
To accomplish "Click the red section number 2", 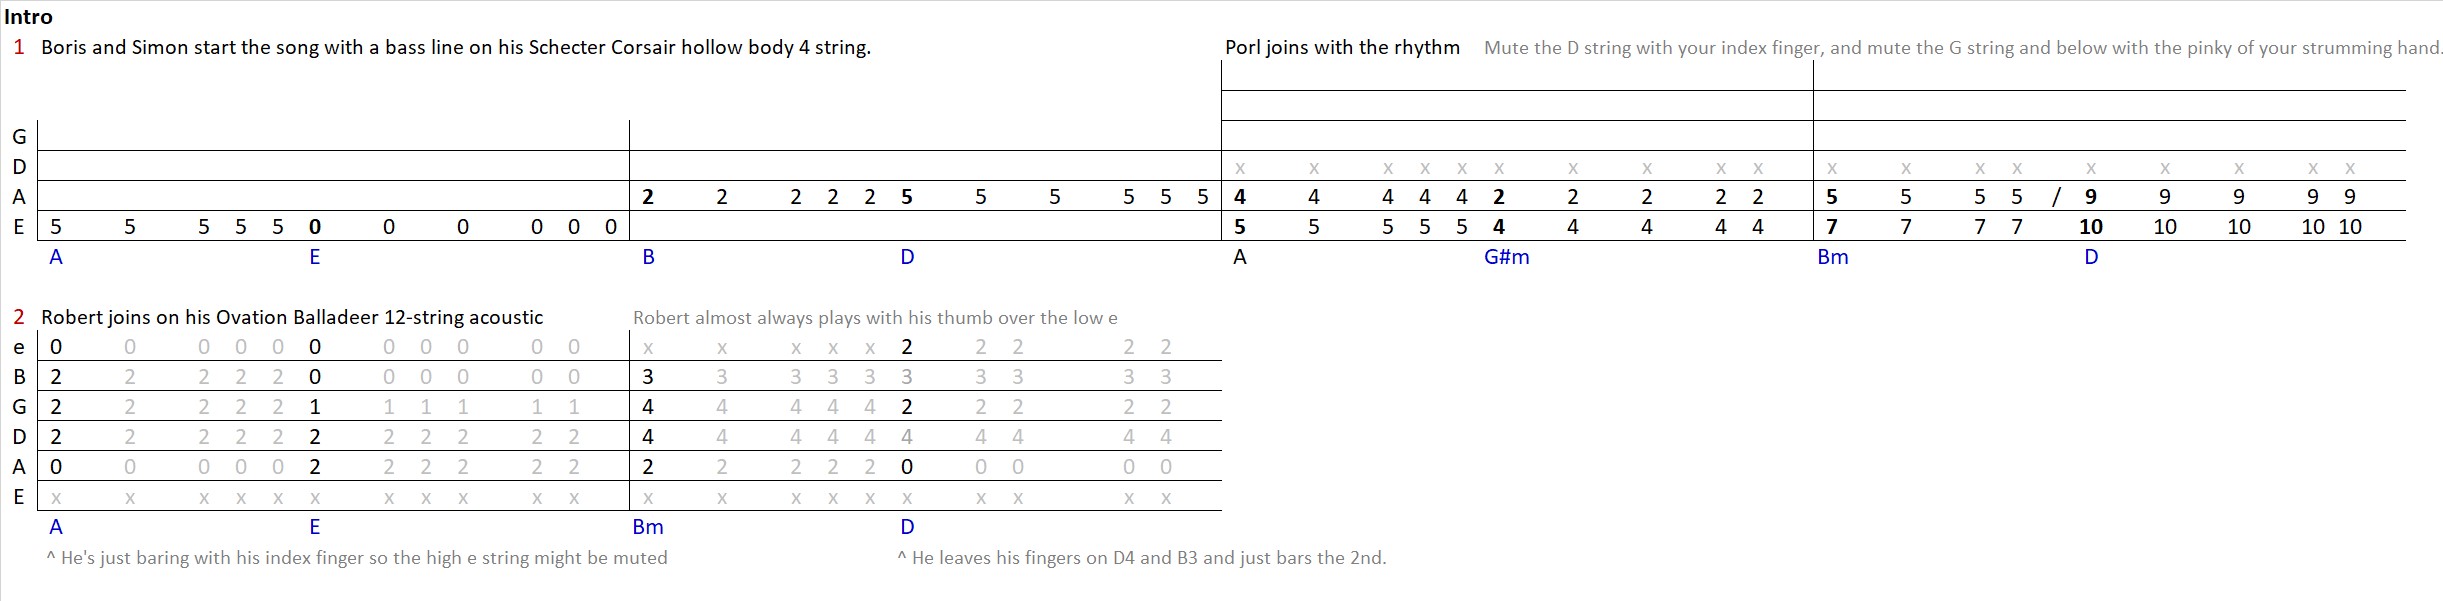I will tap(19, 317).
